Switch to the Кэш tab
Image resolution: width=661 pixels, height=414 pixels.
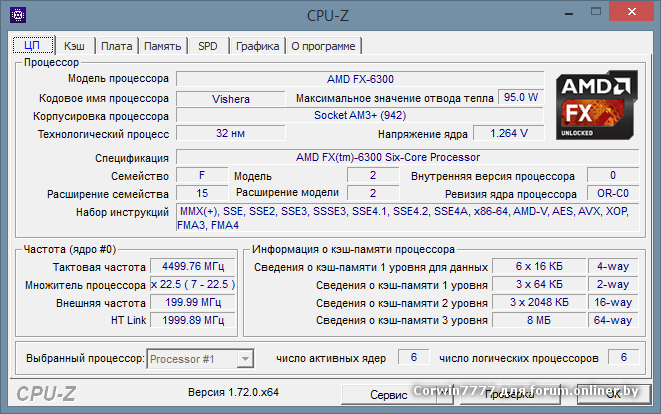tap(74, 46)
